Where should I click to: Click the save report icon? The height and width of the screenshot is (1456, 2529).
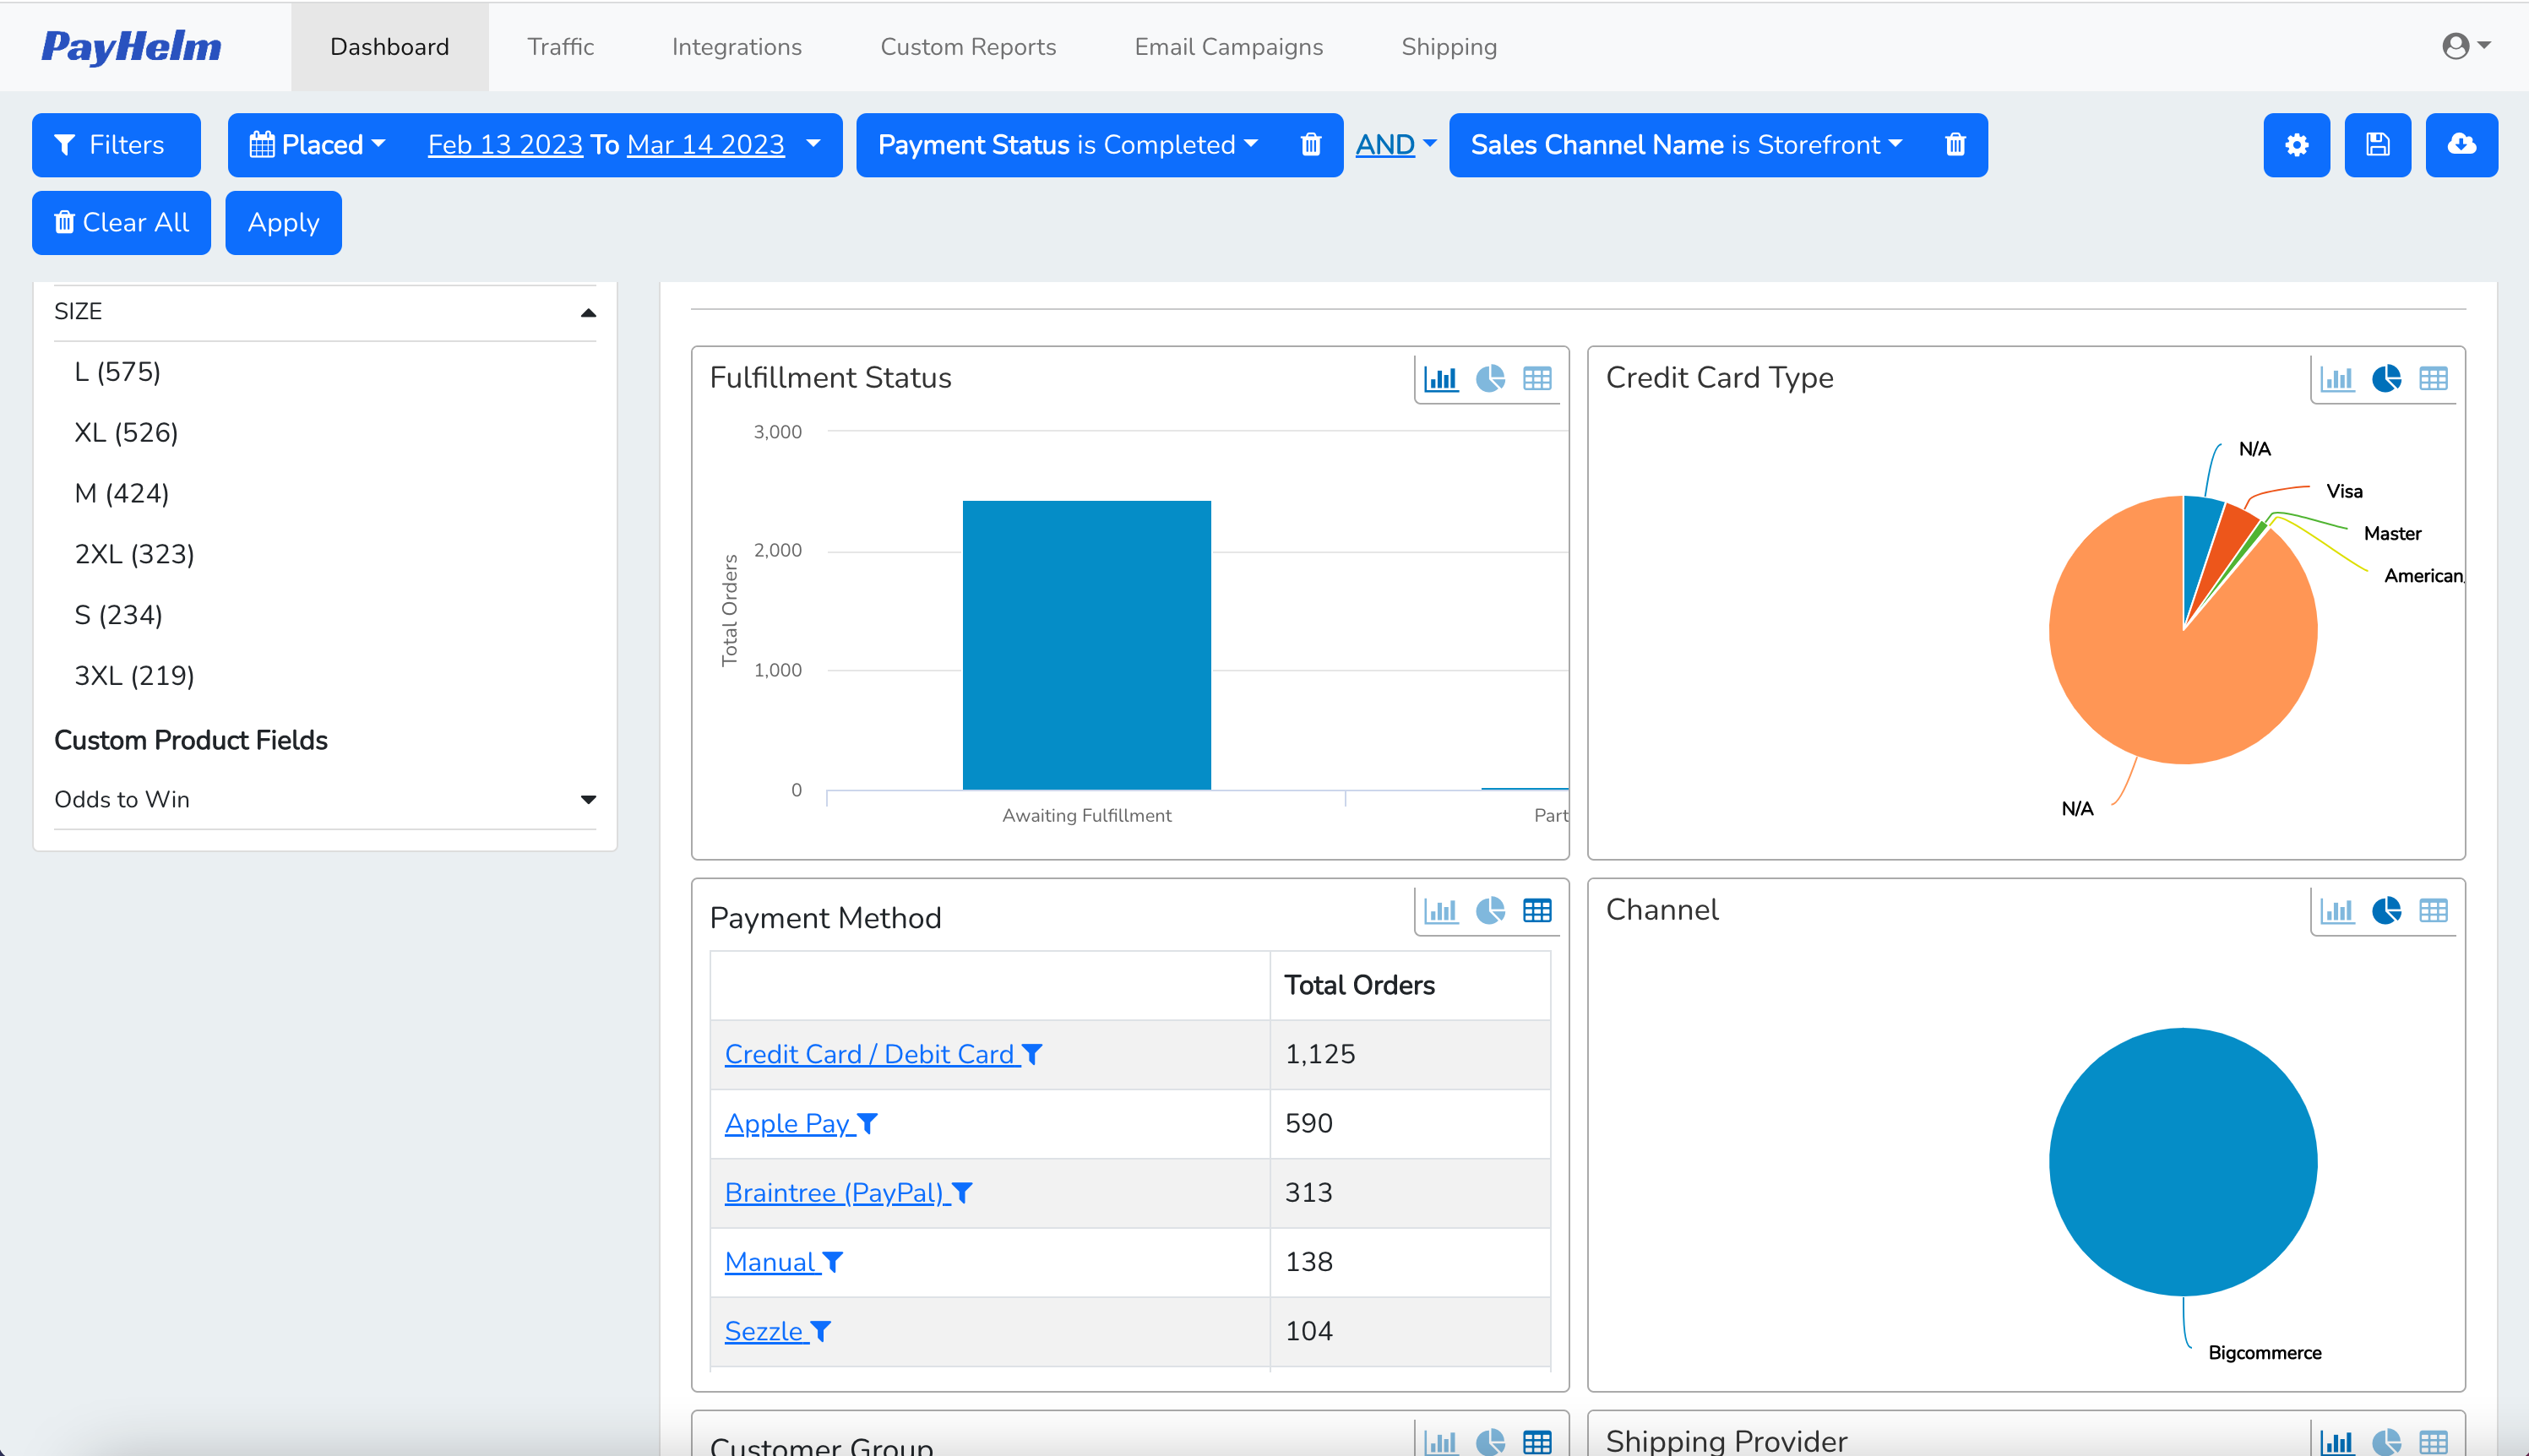(x=2378, y=145)
